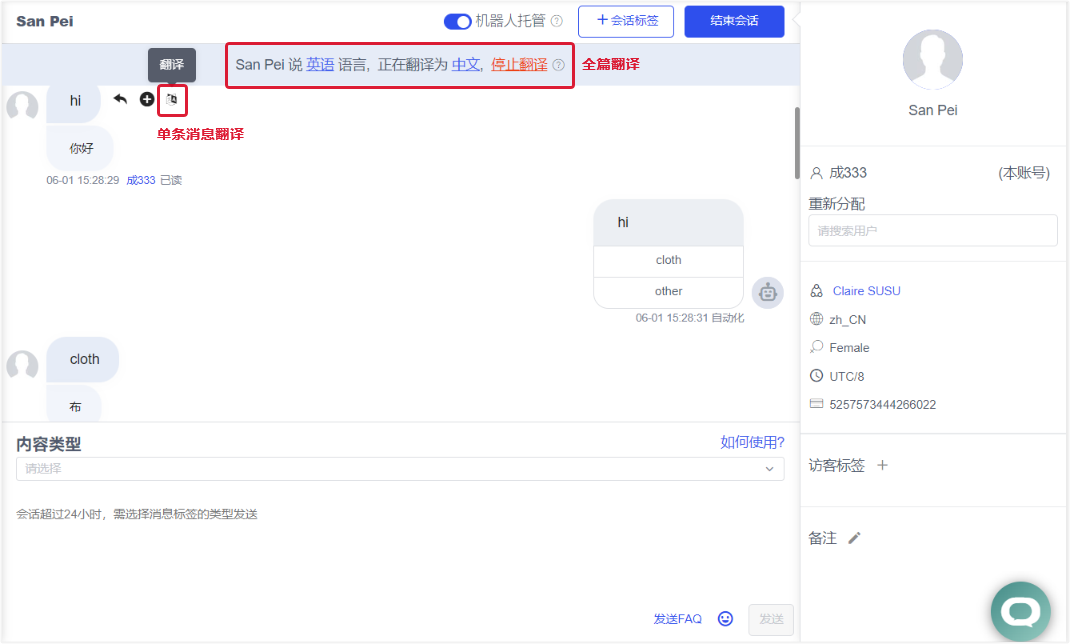
Task: Click the plus icon next to the reply arrow
Action: [x=146, y=99]
